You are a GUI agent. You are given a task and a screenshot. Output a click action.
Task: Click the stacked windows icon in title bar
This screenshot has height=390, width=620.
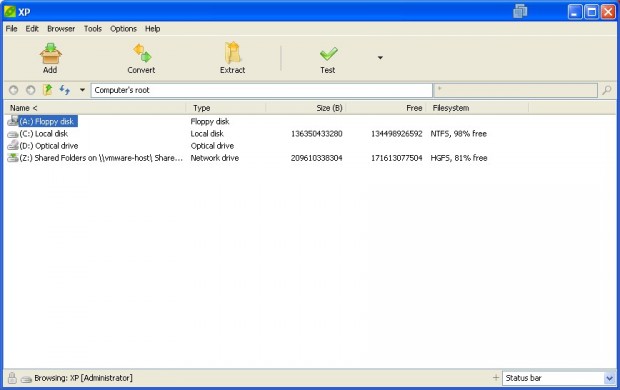[x=520, y=11]
